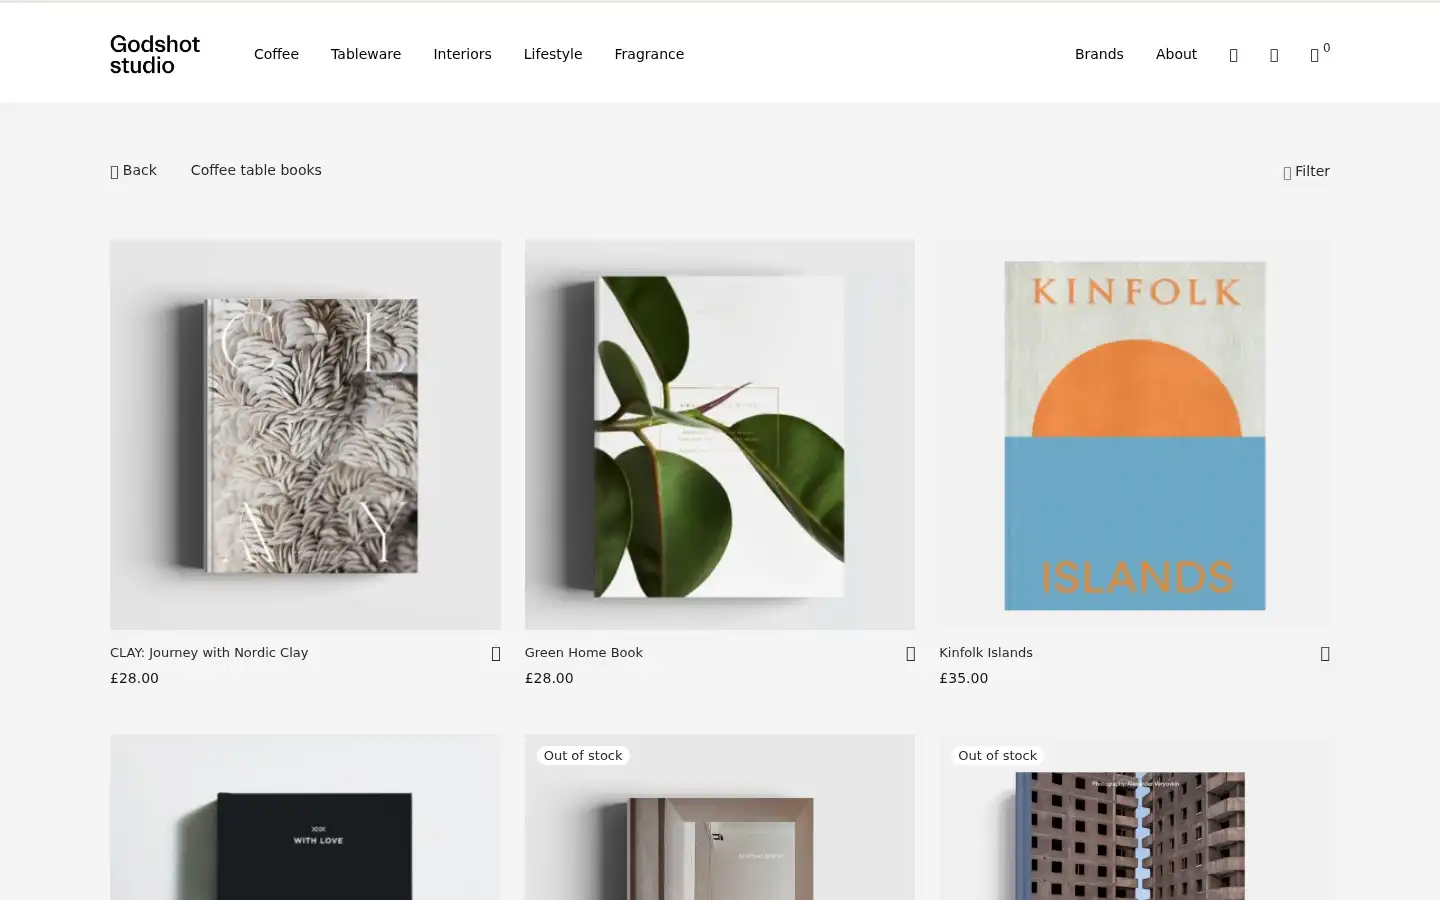
Task: Open the shopping cart icon
Action: pos(1318,54)
